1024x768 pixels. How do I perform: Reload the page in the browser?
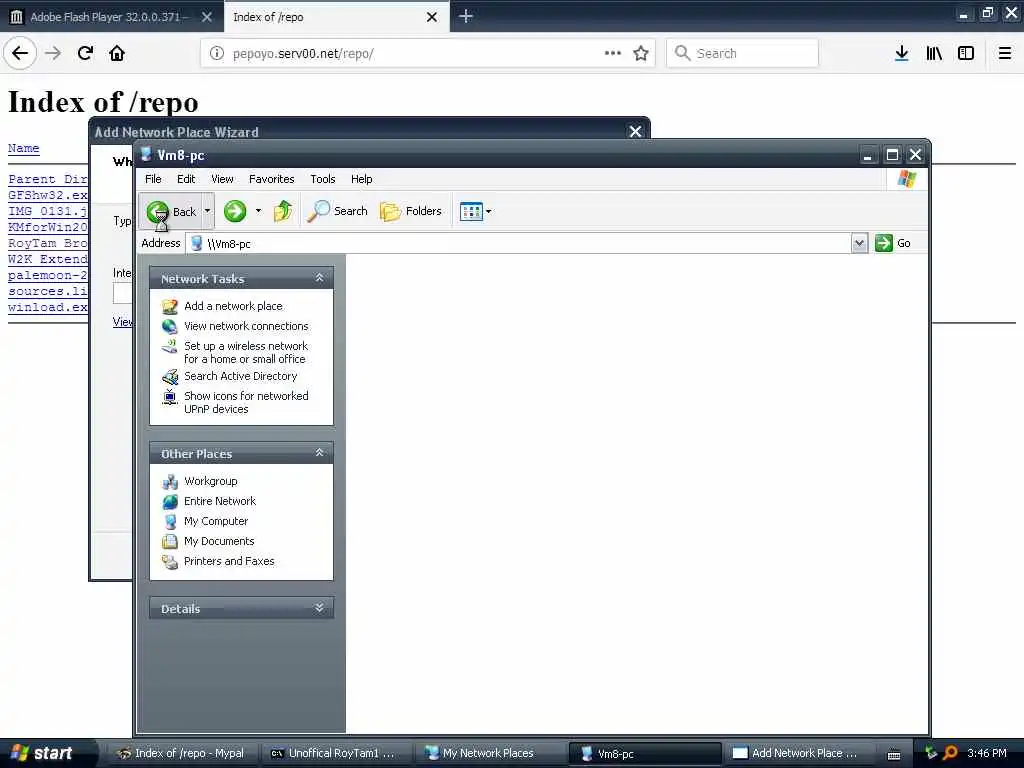(85, 53)
